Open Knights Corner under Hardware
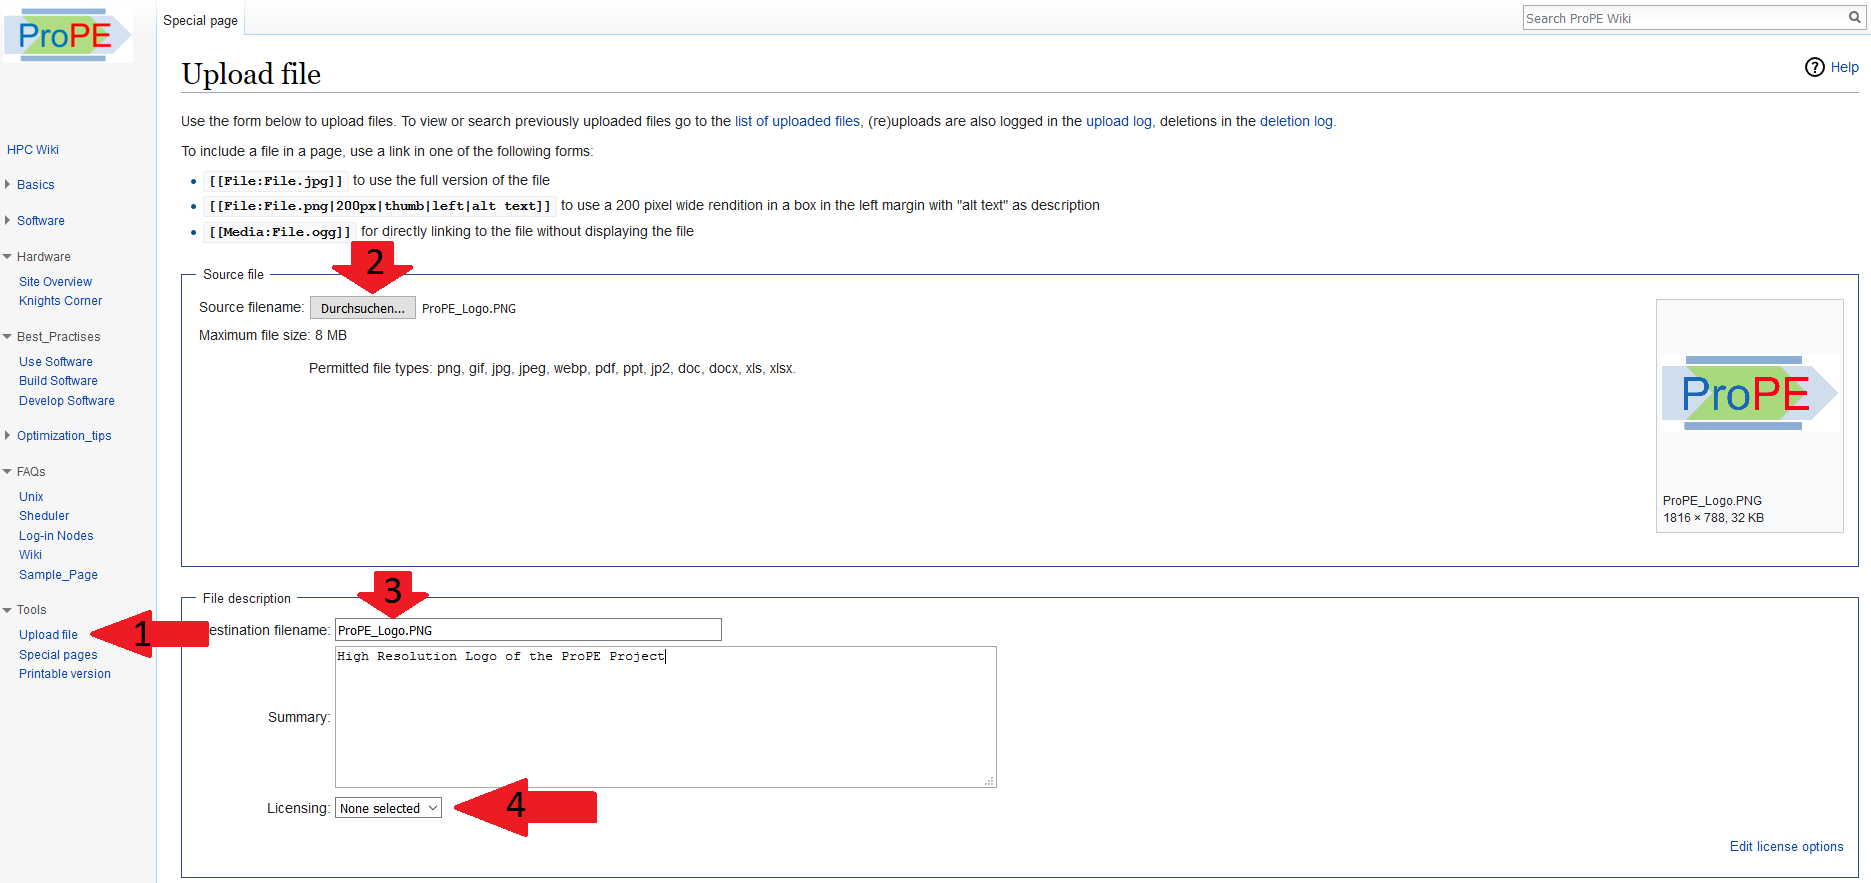Image resolution: width=1871 pixels, height=883 pixels. pos(60,301)
